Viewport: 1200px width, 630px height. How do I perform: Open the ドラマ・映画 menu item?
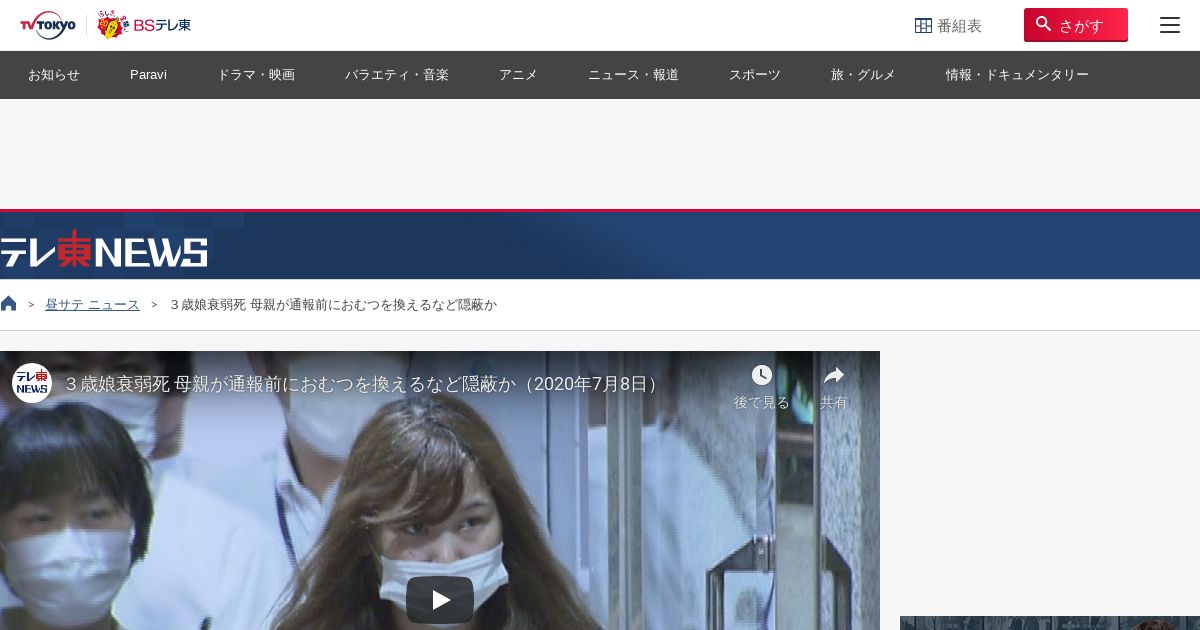tap(256, 75)
